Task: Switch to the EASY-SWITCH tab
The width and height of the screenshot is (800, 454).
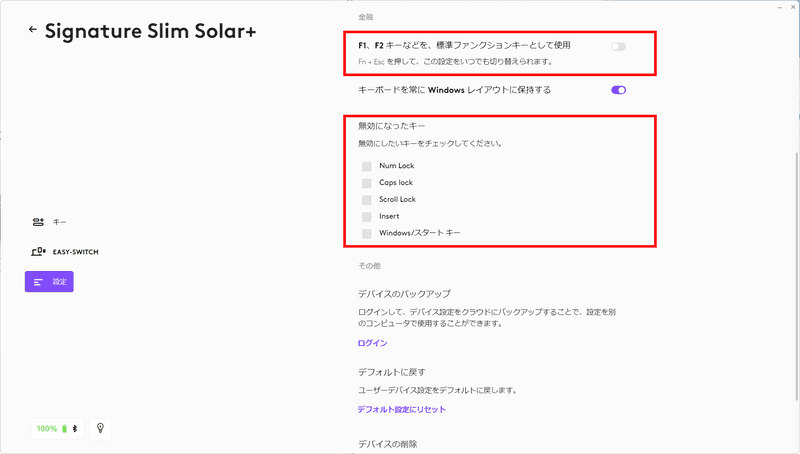Action: [75, 252]
